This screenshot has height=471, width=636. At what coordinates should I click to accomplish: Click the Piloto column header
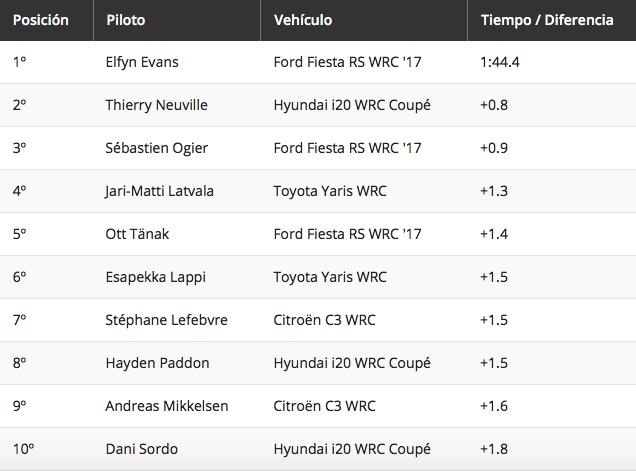tap(126, 20)
